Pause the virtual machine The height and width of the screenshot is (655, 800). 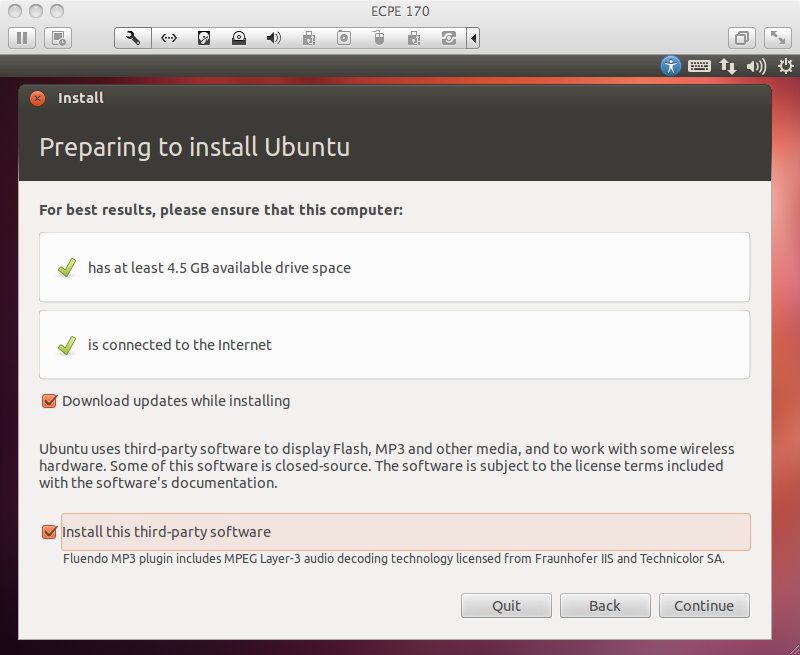(23, 38)
